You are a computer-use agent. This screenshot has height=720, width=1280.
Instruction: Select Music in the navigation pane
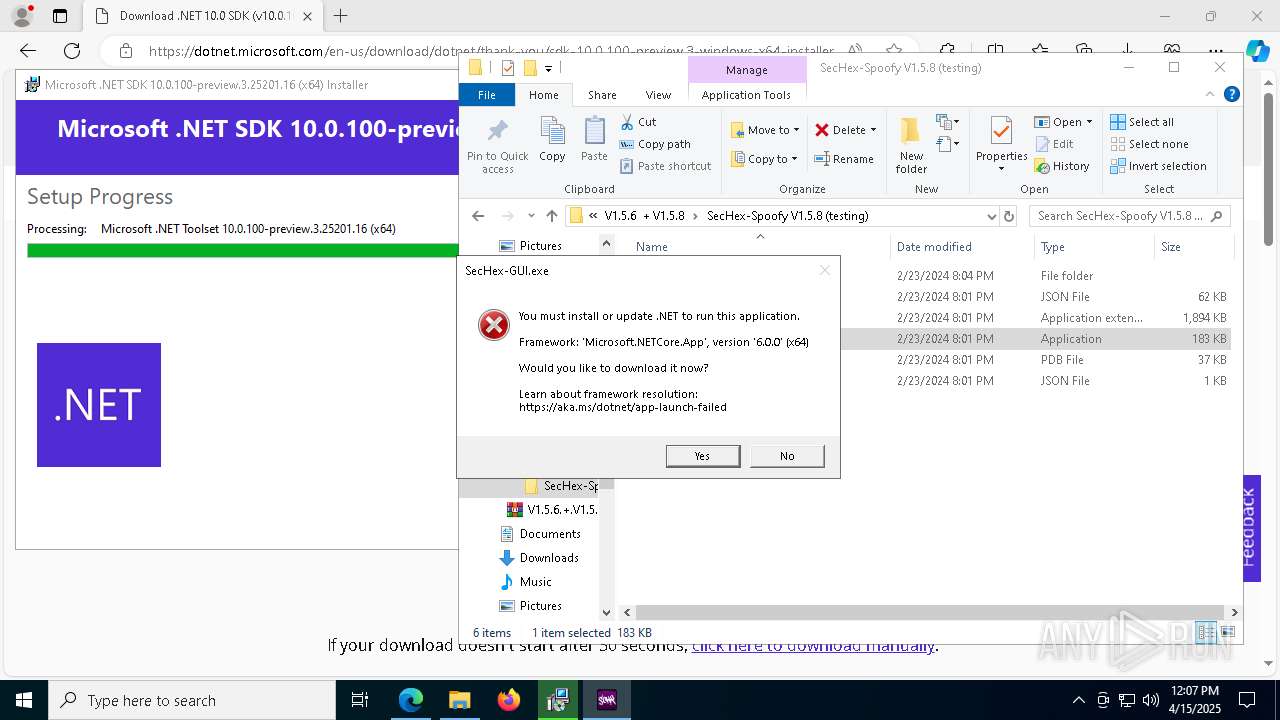pyautogui.click(x=534, y=582)
